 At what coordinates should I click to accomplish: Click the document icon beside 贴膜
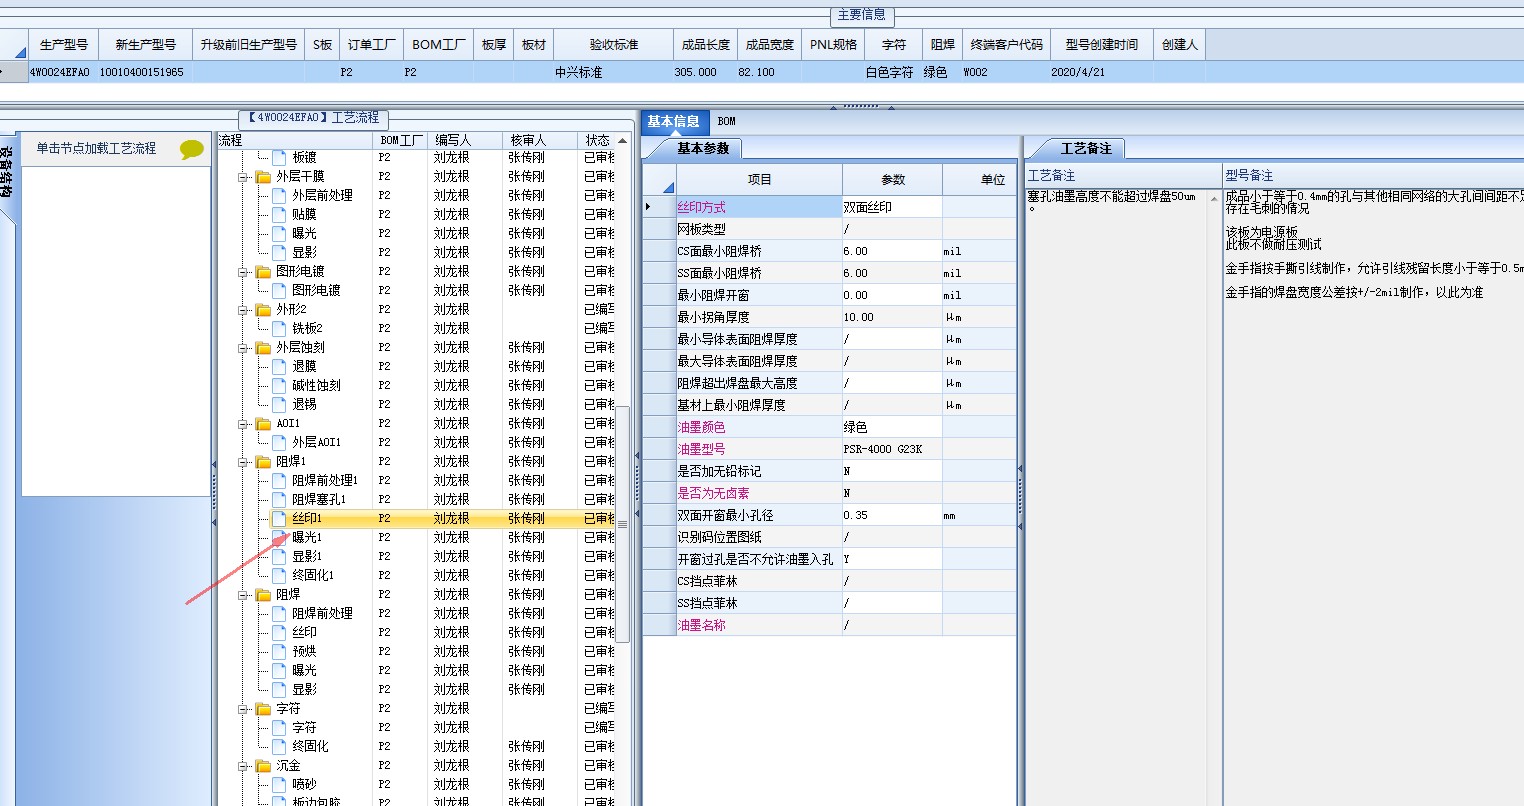pos(280,214)
